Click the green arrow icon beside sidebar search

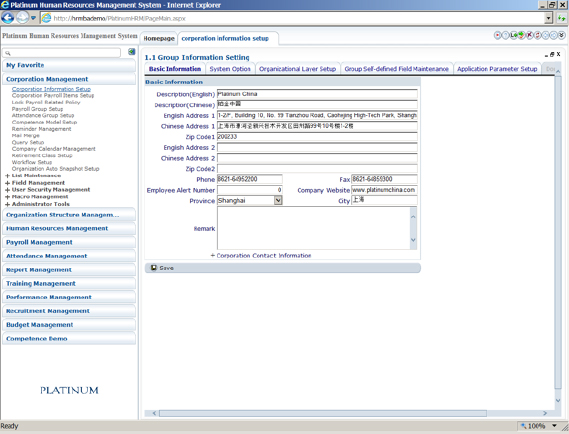pyautogui.click(x=131, y=52)
